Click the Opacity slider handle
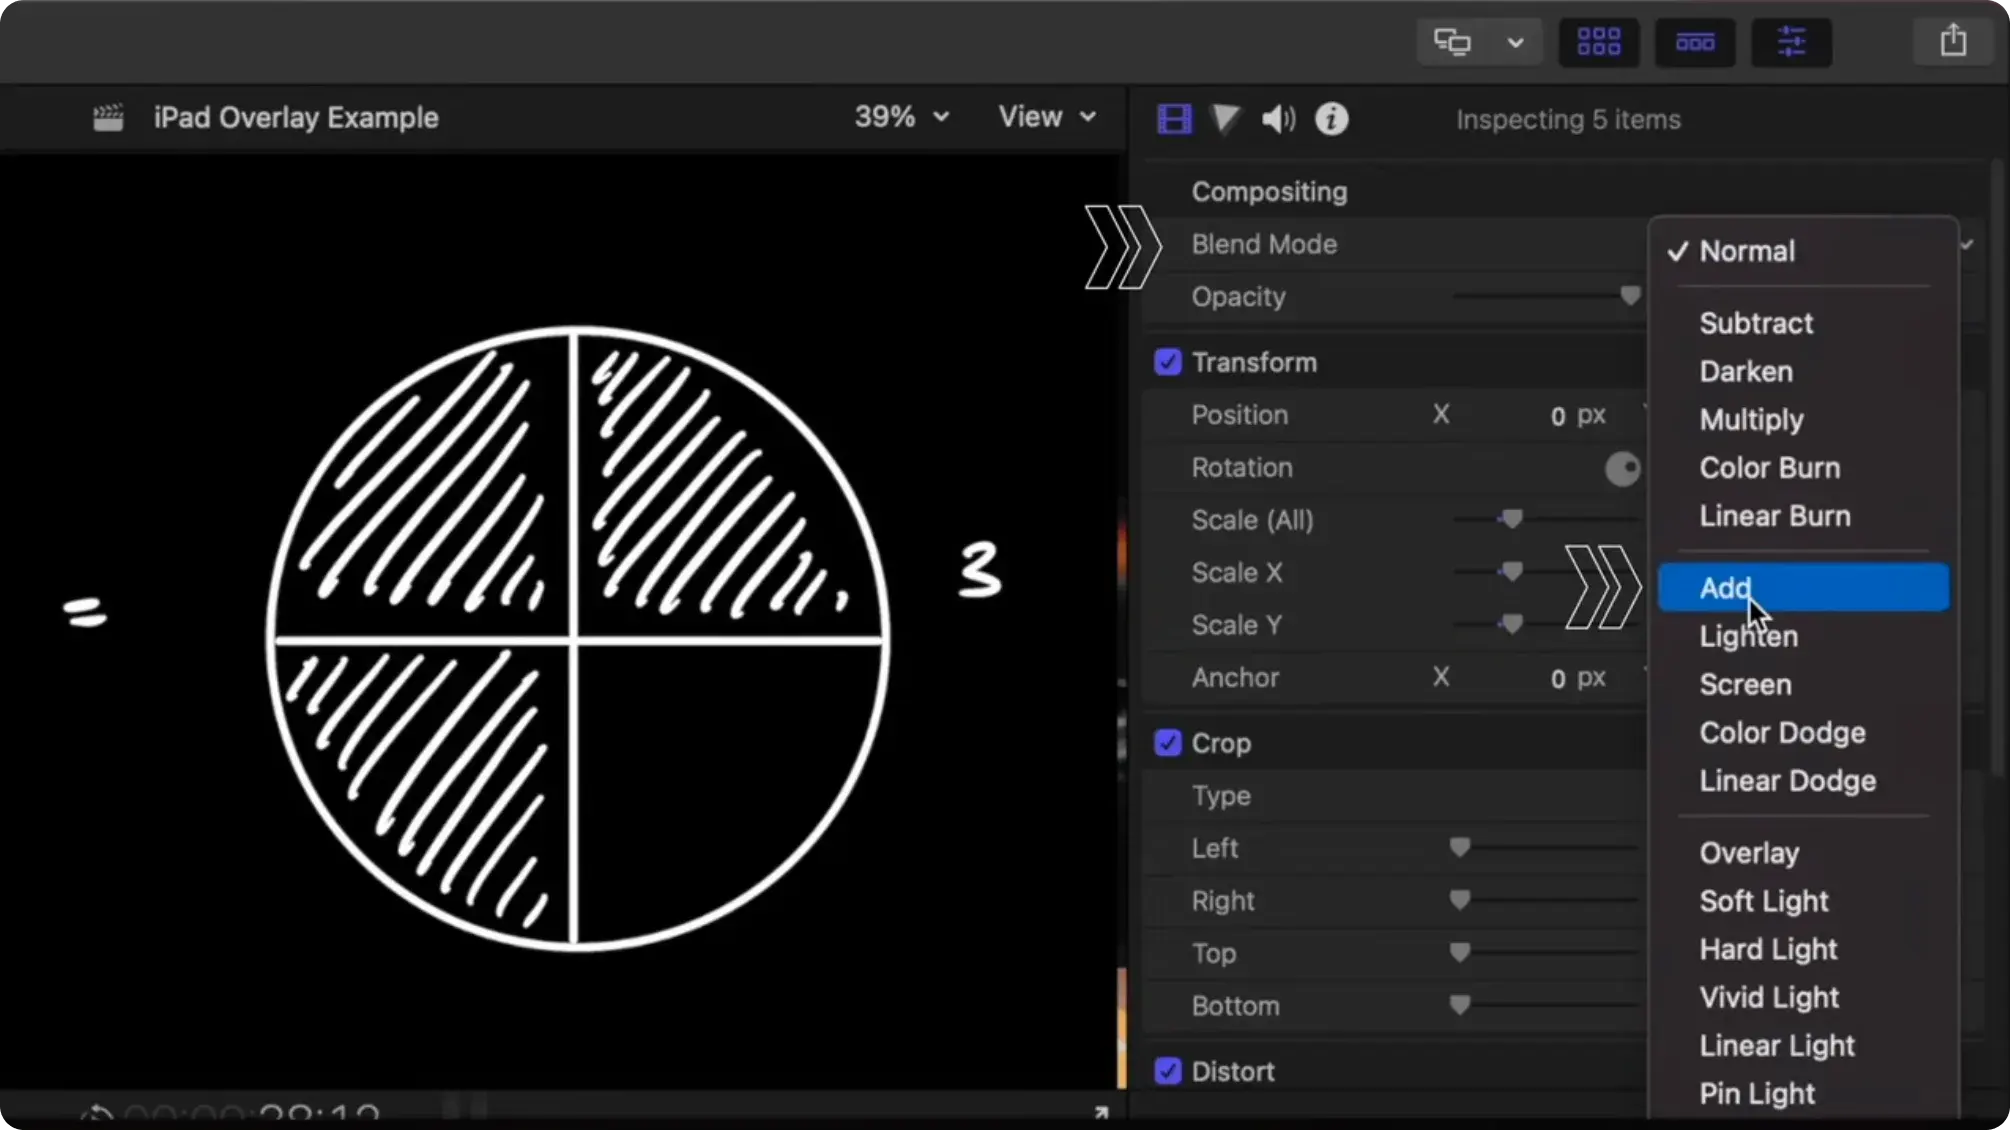The width and height of the screenshot is (2010, 1130). tap(1630, 296)
